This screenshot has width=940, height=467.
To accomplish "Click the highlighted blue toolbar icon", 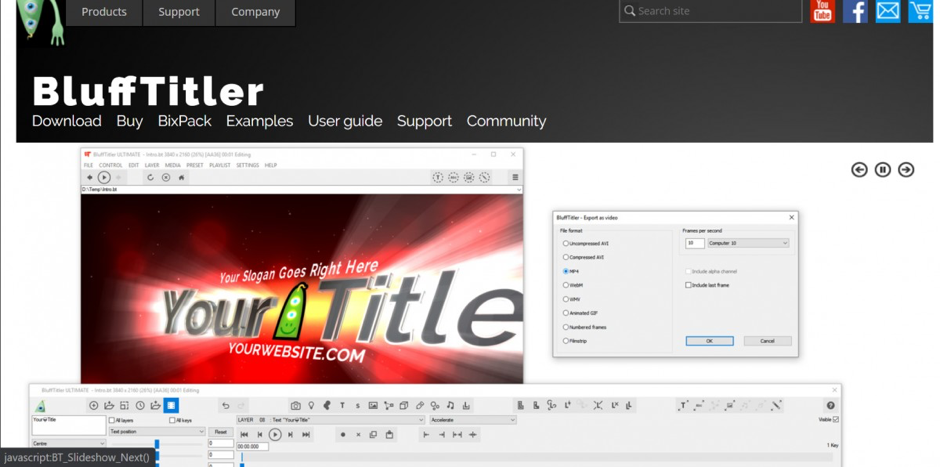I will tap(171, 406).
